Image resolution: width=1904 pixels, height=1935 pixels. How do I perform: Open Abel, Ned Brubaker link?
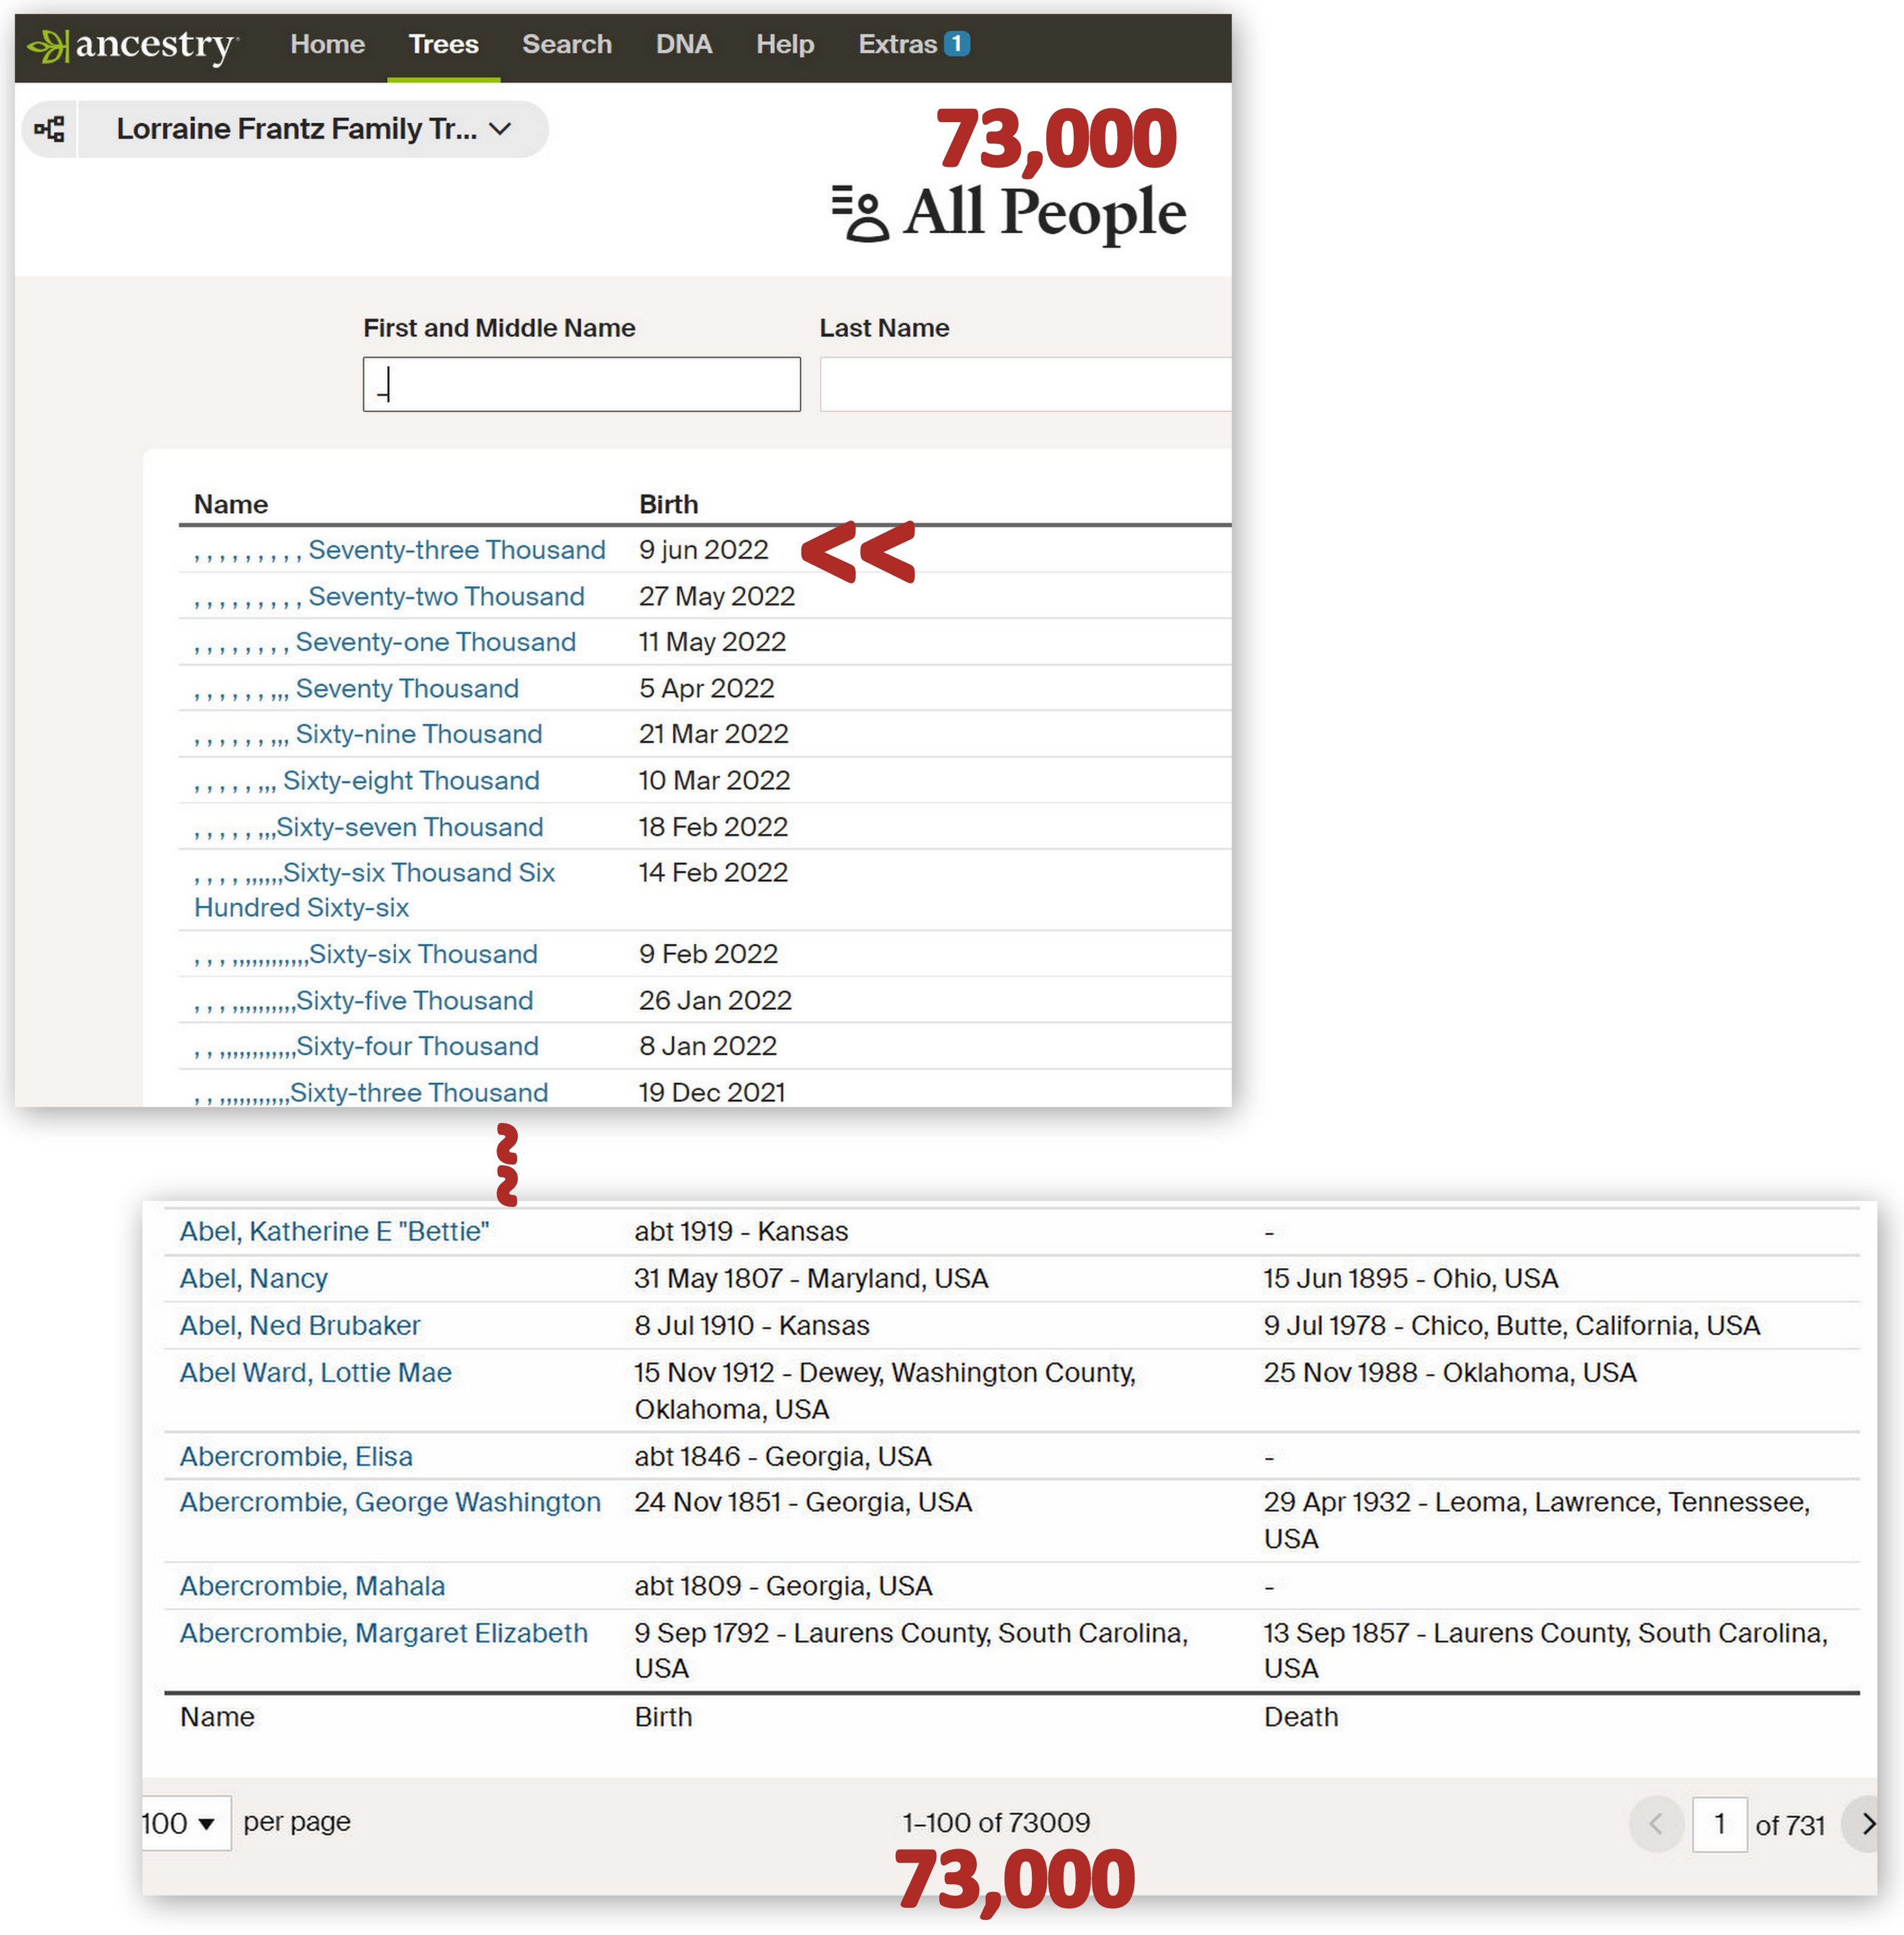pos(300,1325)
